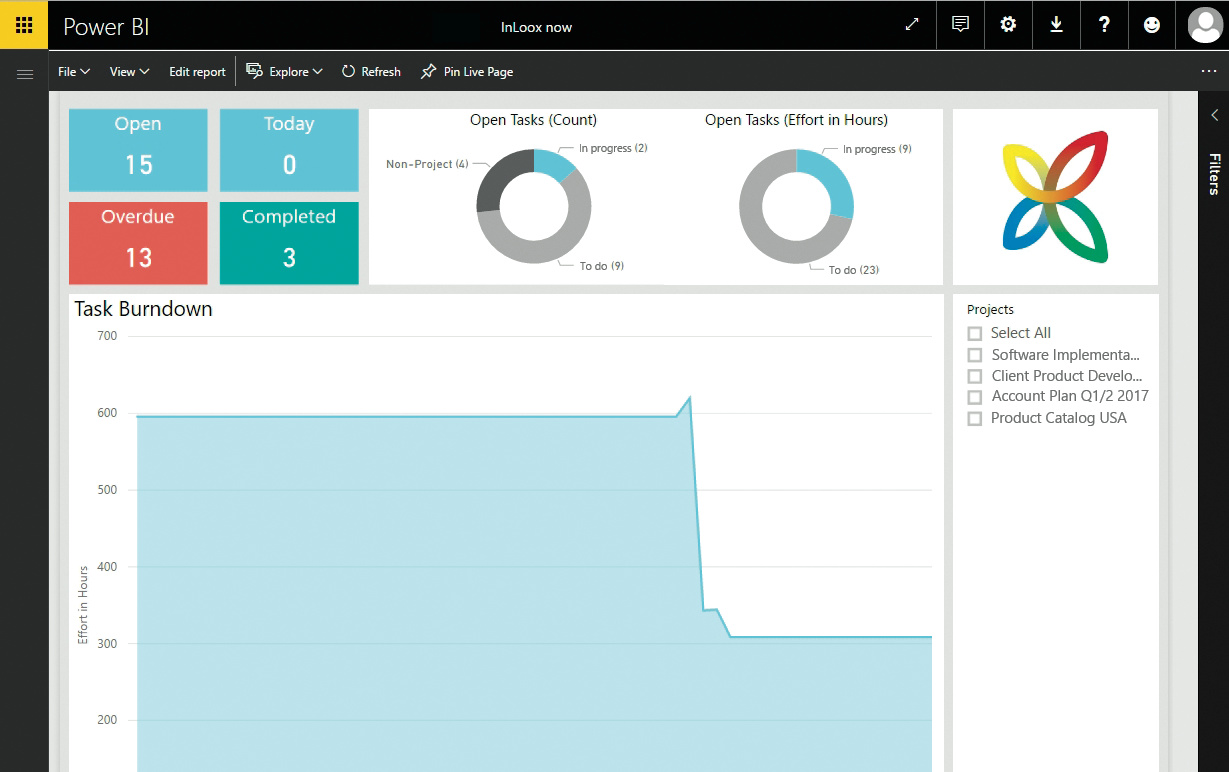Click Pin Live Page button
The image size is (1229, 772).
[467, 72]
